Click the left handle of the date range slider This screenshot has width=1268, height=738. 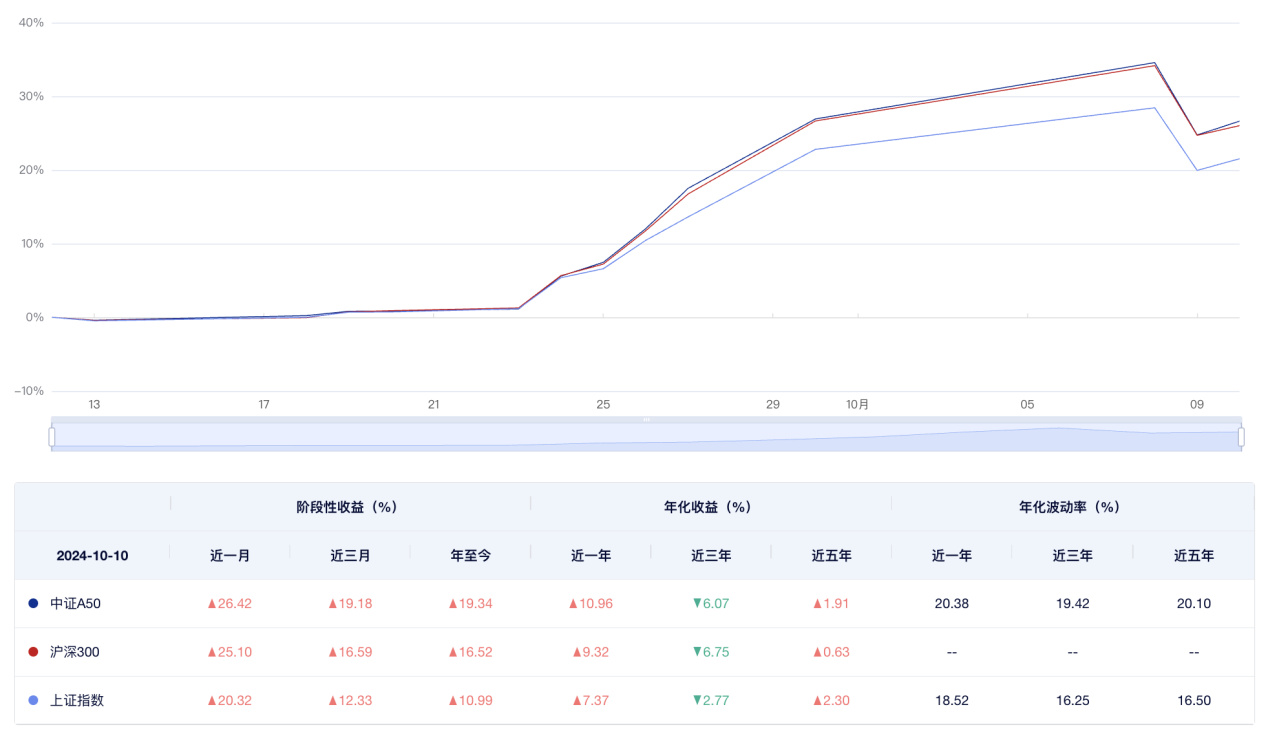(52, 436)
